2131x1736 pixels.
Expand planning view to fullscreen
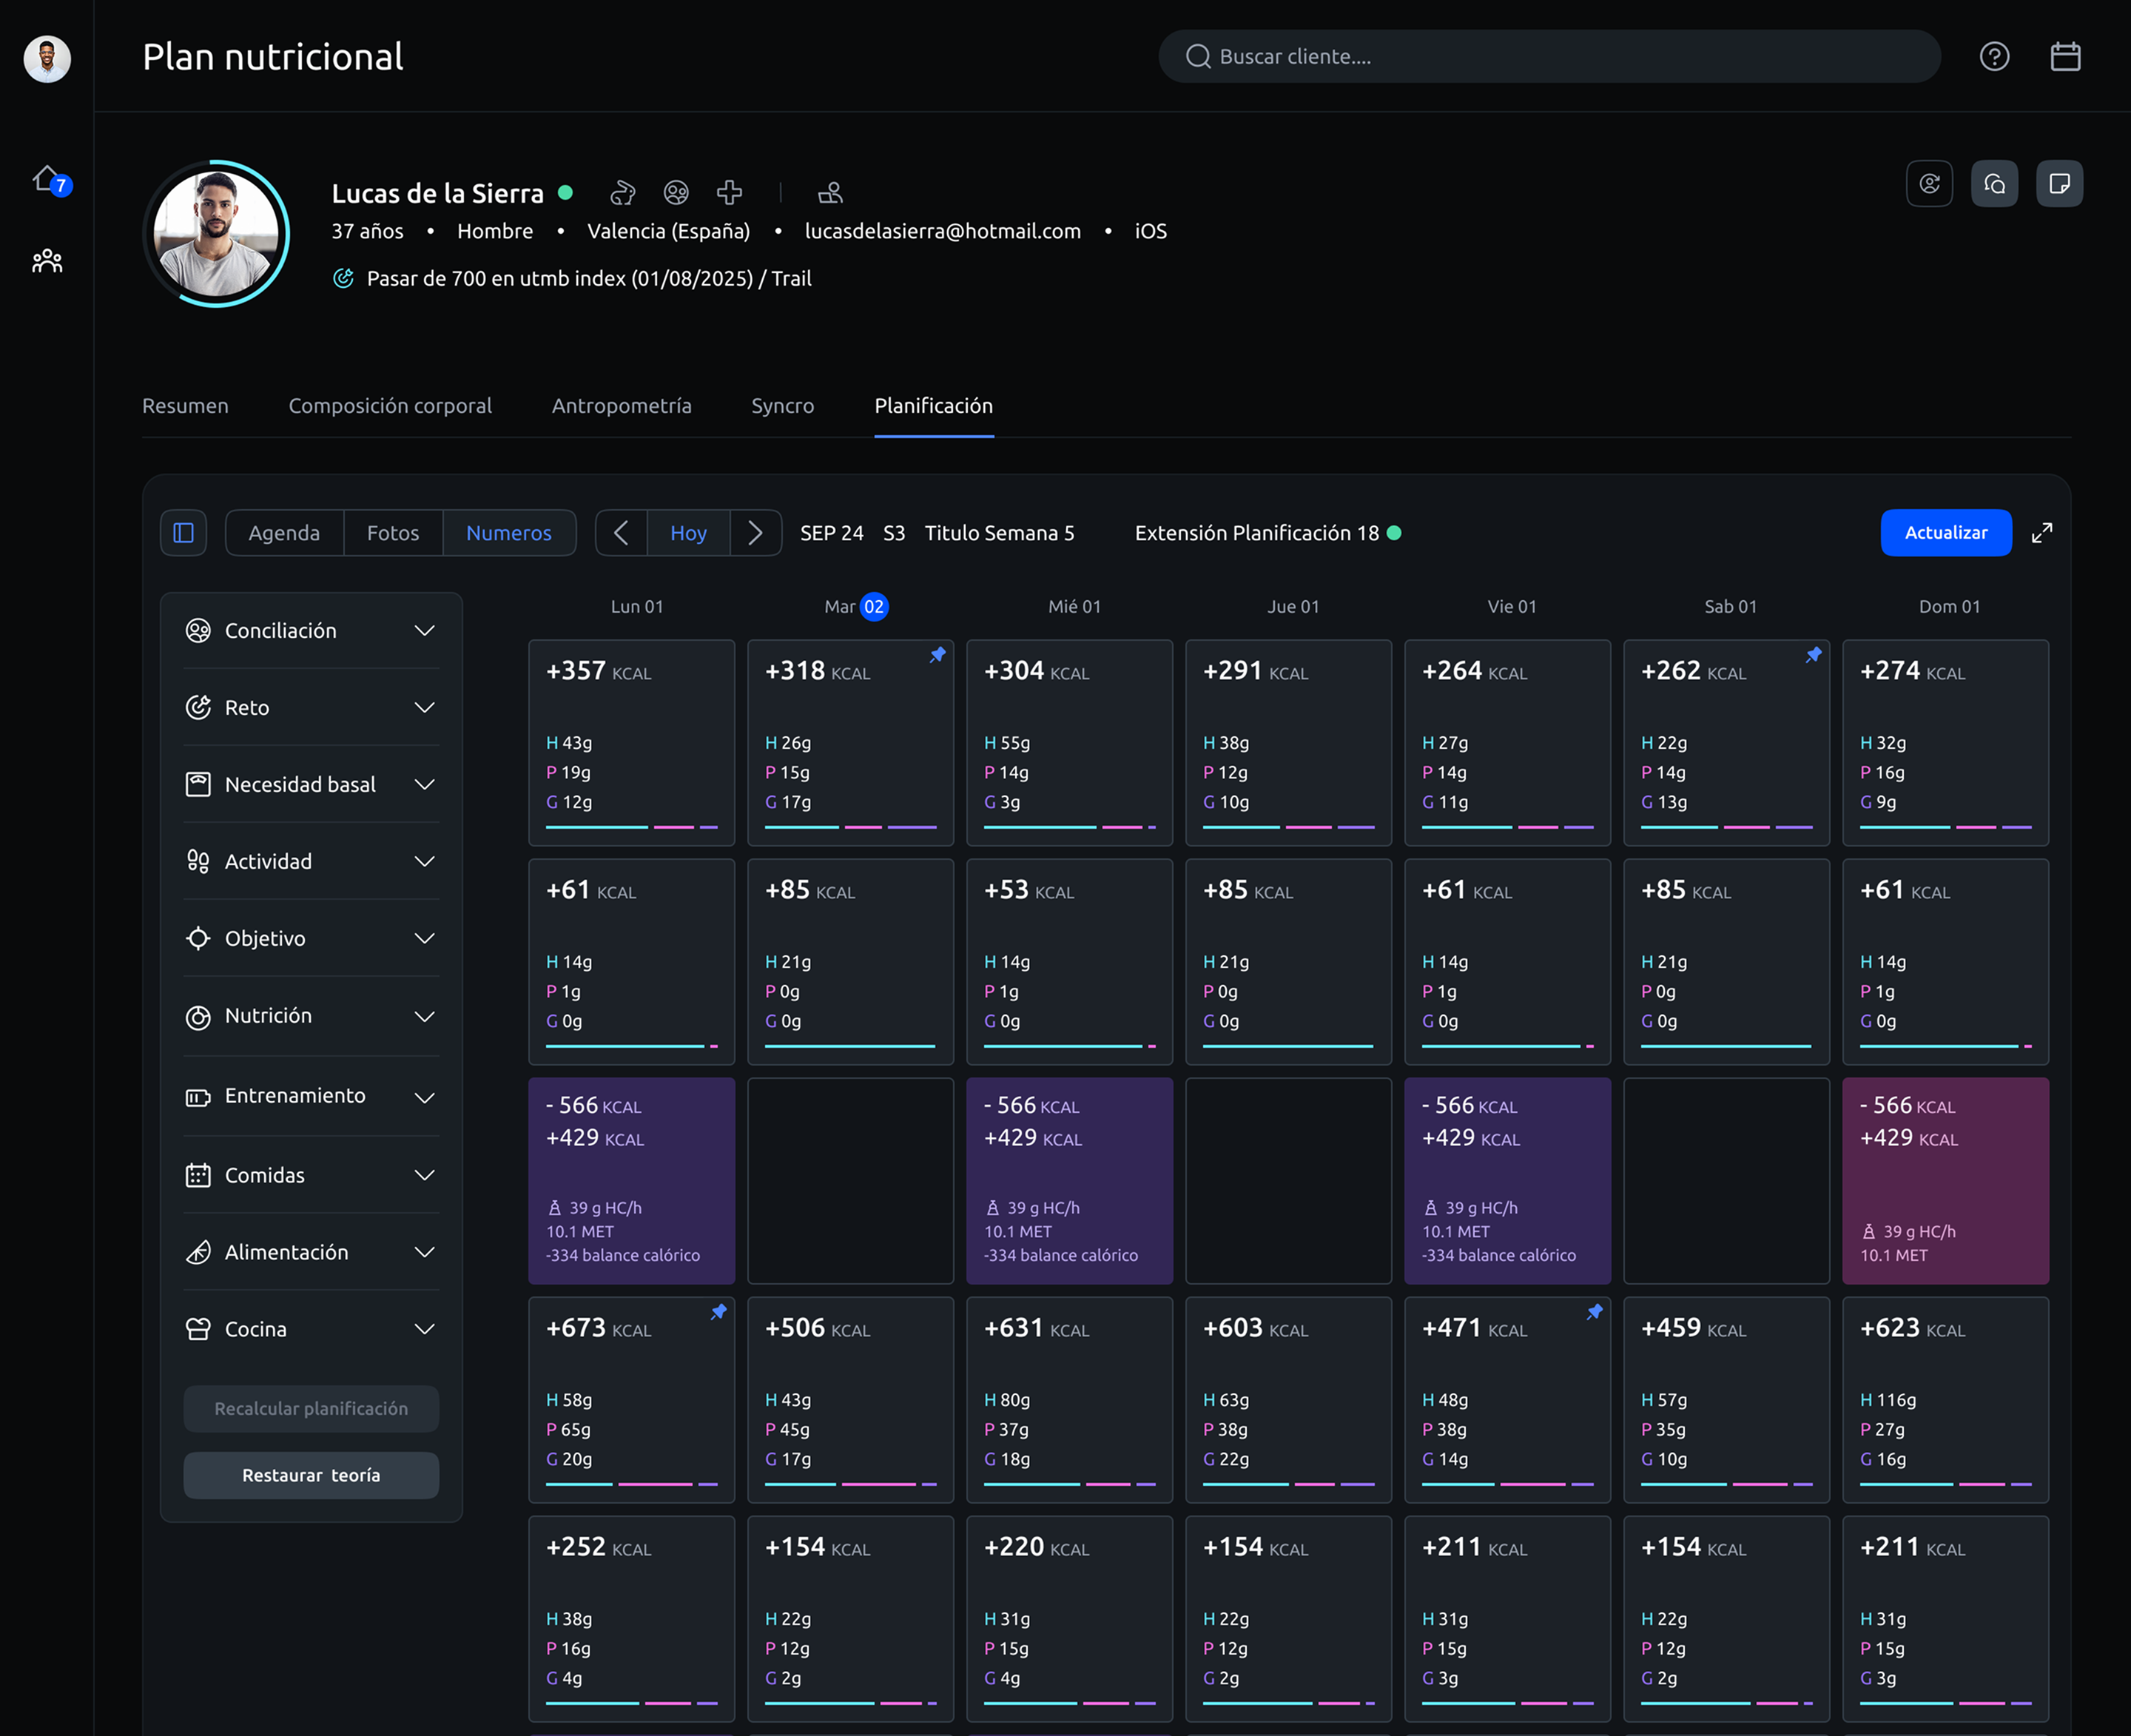(2042, 533)
